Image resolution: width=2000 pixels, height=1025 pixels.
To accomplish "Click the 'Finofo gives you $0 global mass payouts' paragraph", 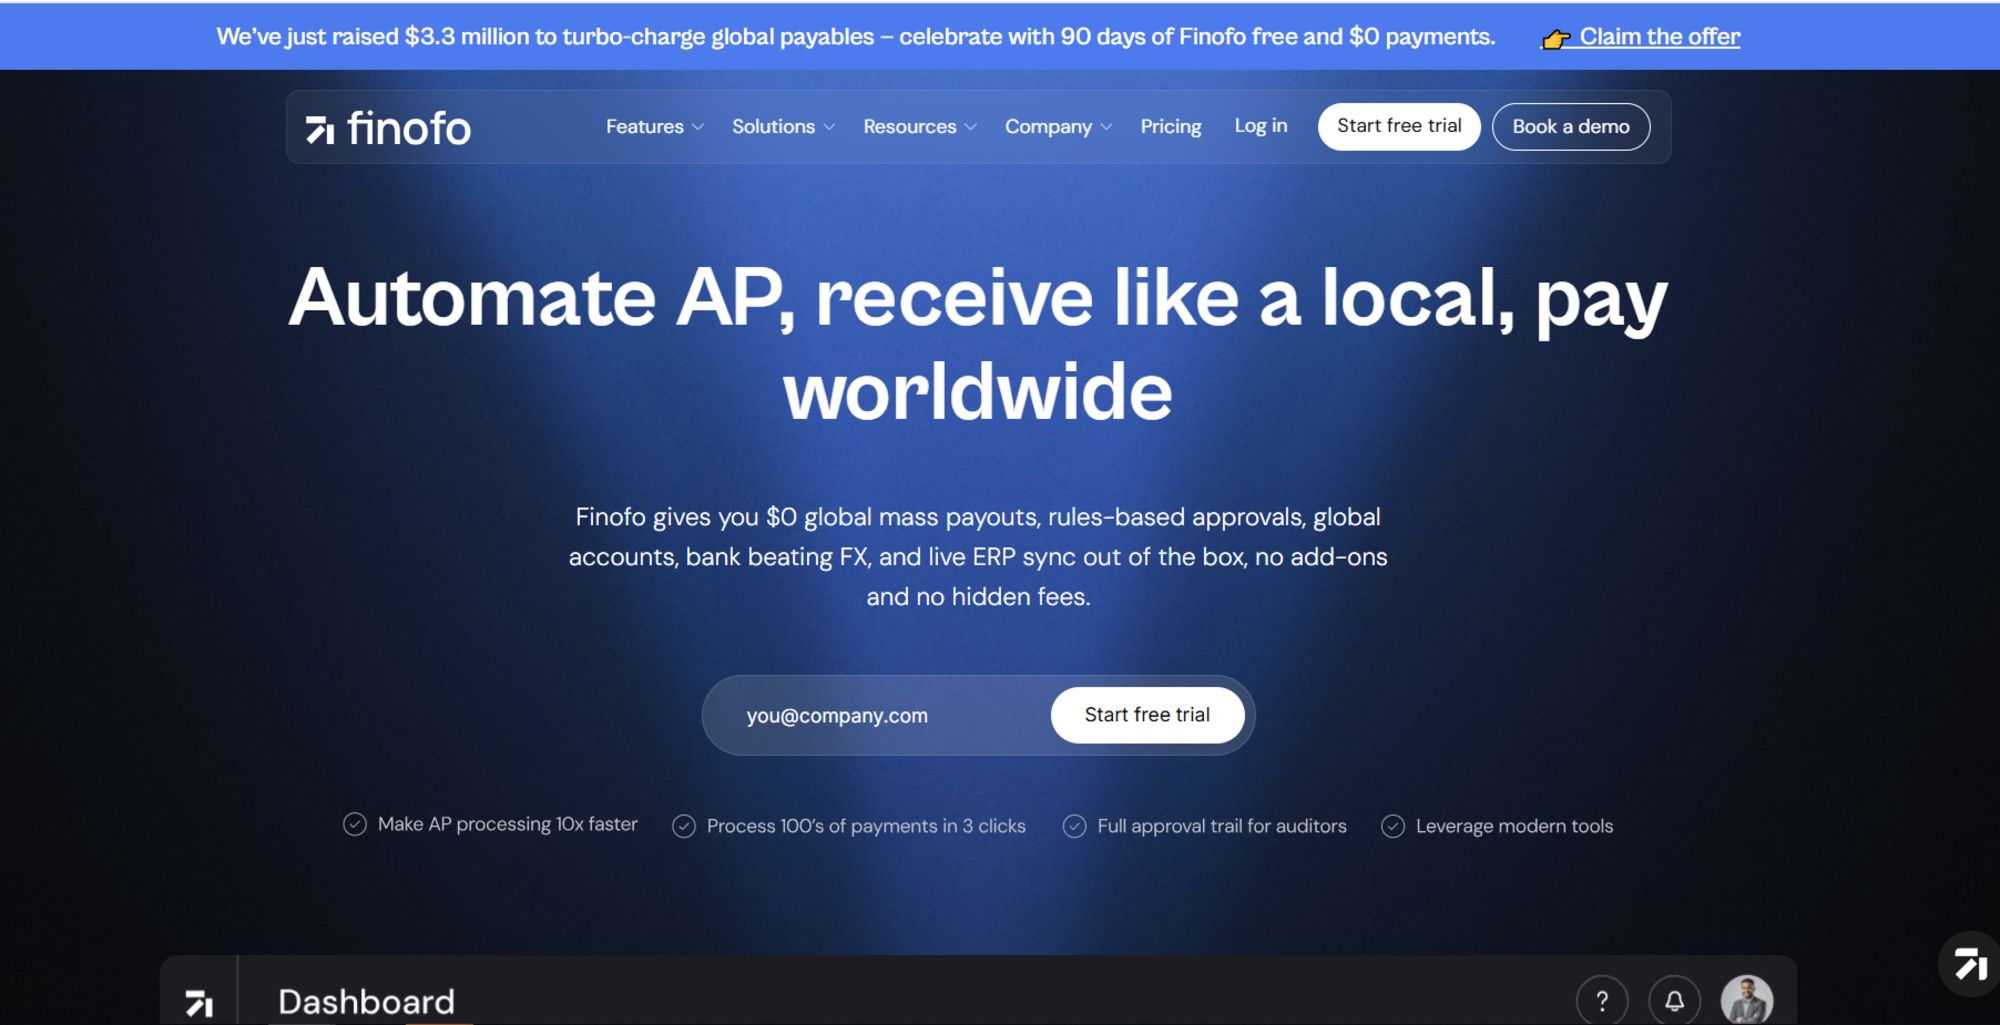I will pyautogui.click(x=978, y=556).
